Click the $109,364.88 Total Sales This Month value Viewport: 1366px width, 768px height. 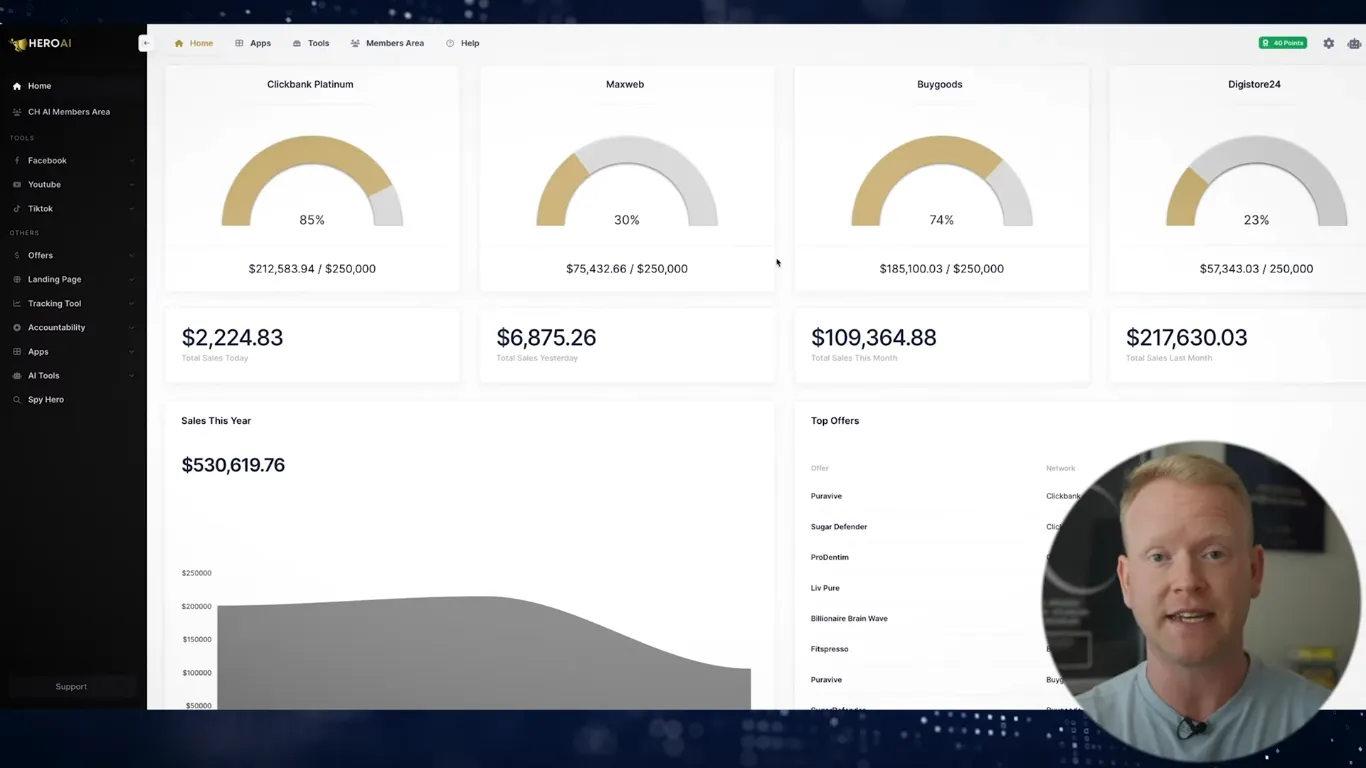pos(874,338)
